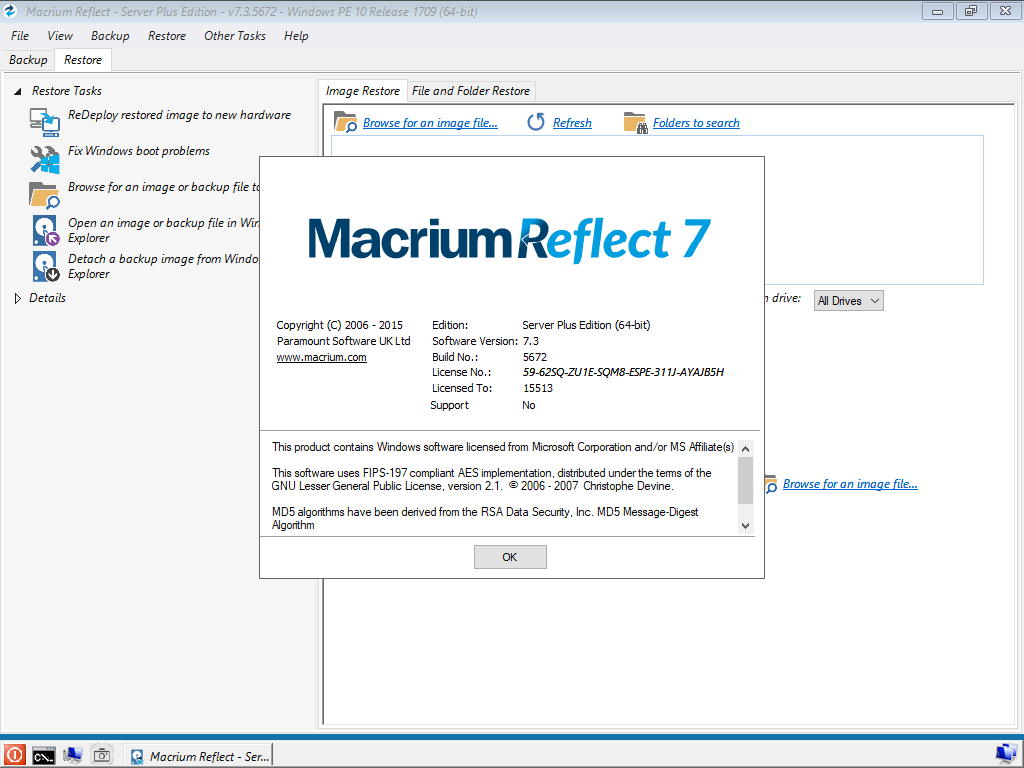Screen dimensions: 1024x768
Task: Click the Detach backup image icon
Action: pos(45,266)
